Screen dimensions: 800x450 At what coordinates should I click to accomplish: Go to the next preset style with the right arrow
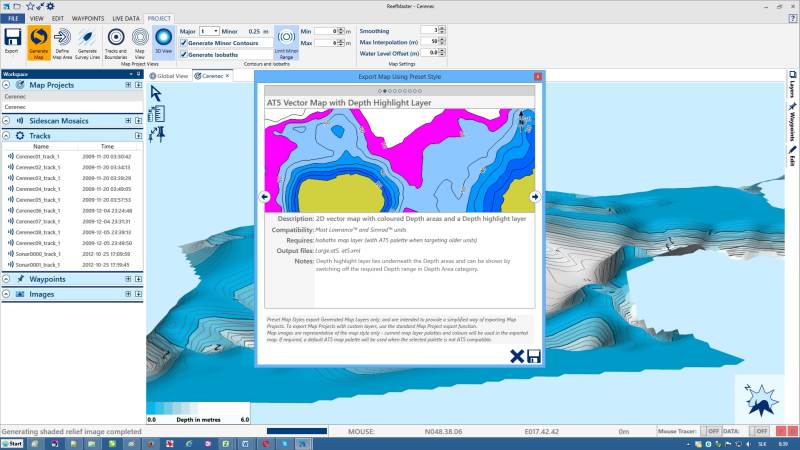pyautogui.click(x=535, y=197)
